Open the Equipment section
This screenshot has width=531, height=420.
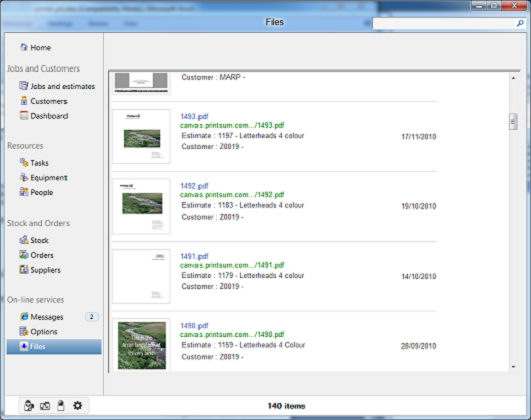point(43,177)
